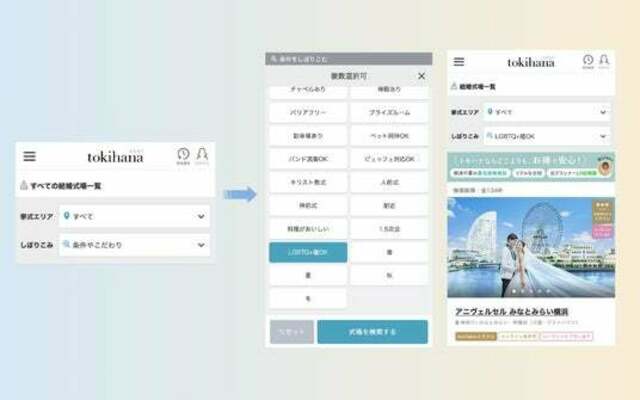Toggle the 1.5次会 filter option

[x=389, y=229]
